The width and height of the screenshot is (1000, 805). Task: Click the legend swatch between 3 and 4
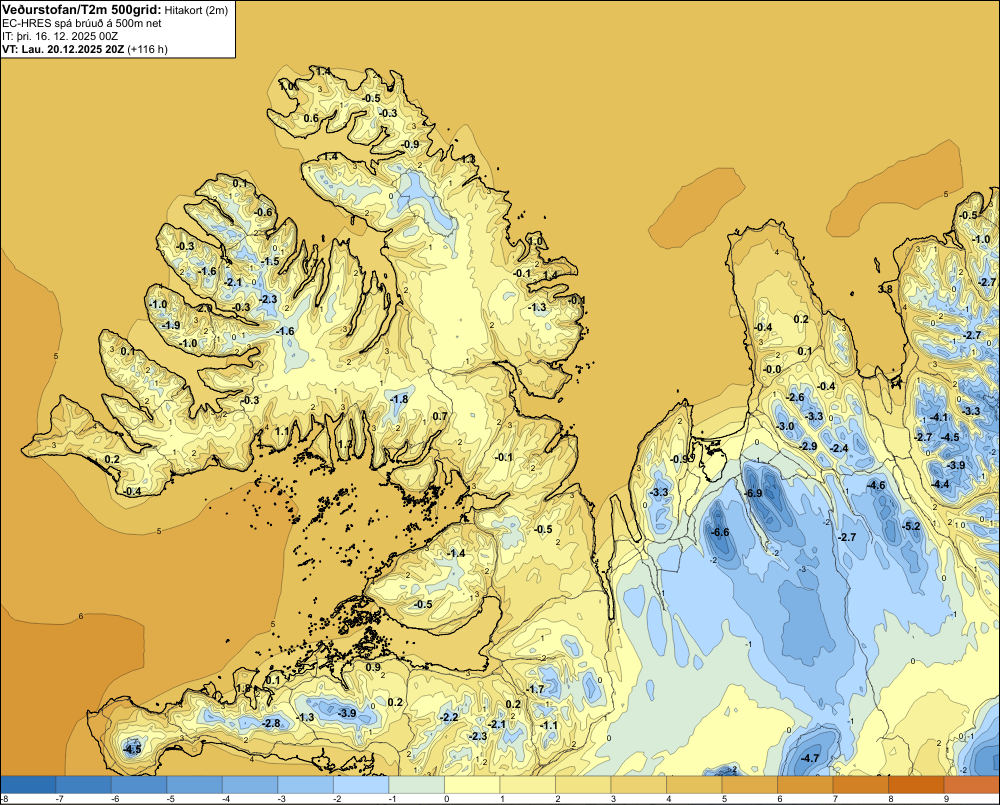[638, 785]
